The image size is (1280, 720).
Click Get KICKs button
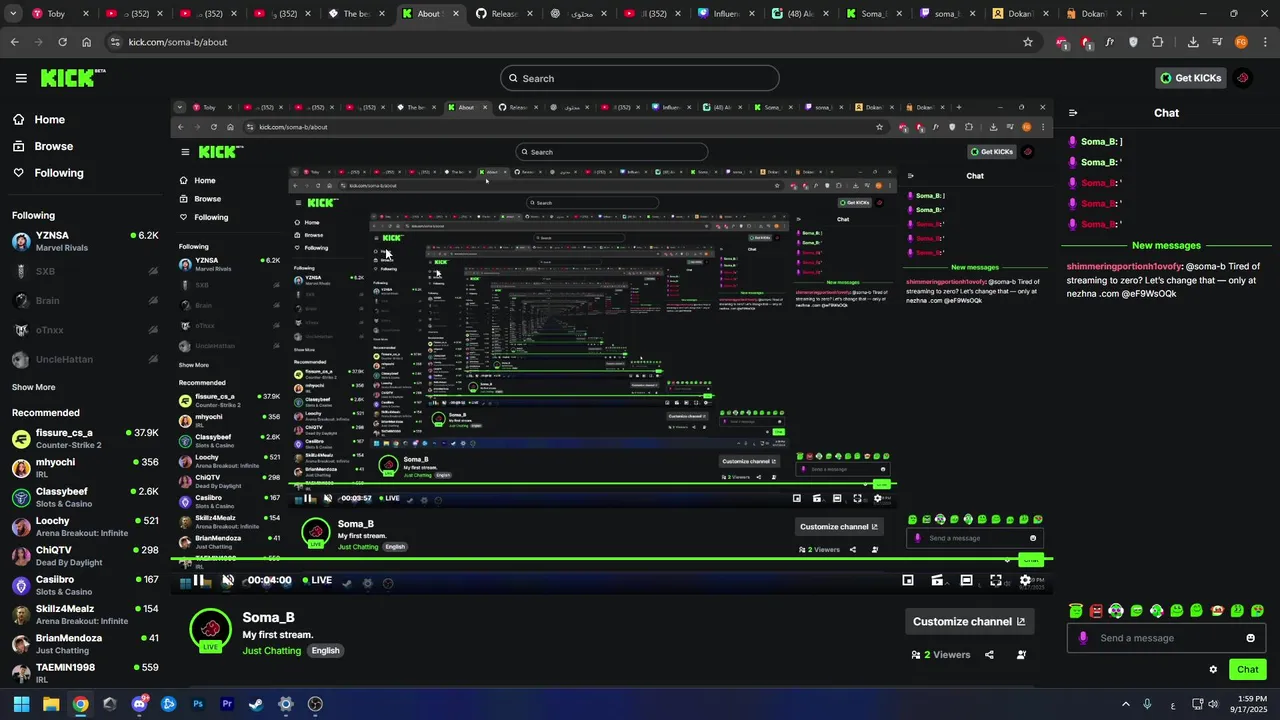pos(1190,78)
